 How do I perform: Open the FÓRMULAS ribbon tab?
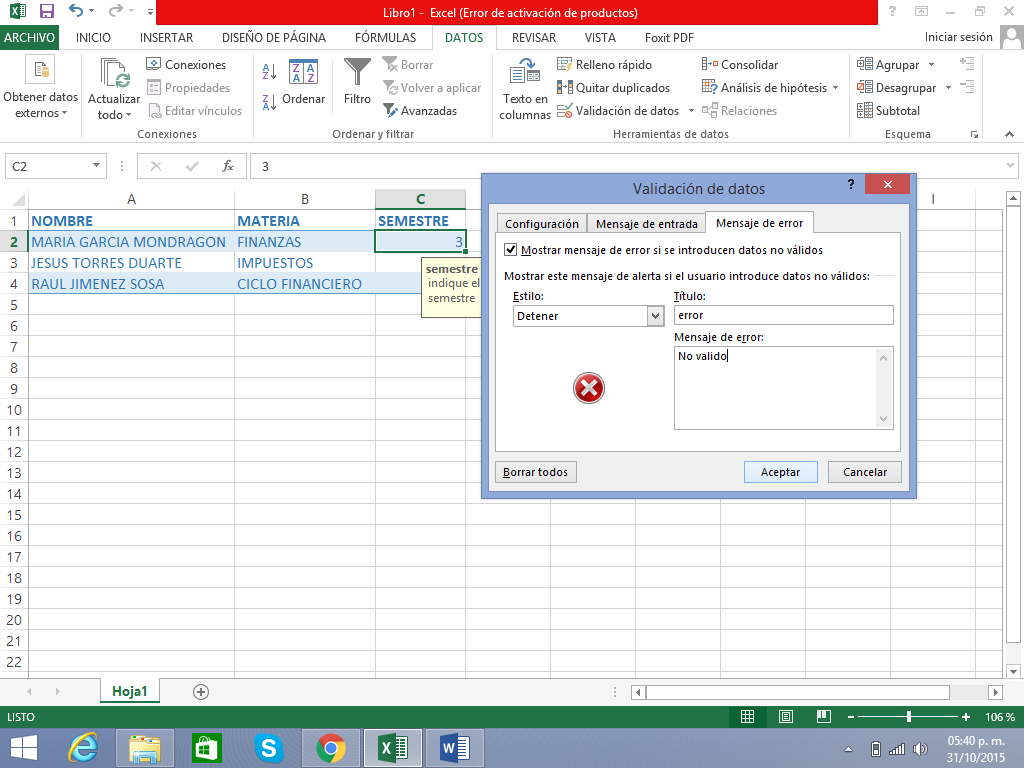pos(385,38)
